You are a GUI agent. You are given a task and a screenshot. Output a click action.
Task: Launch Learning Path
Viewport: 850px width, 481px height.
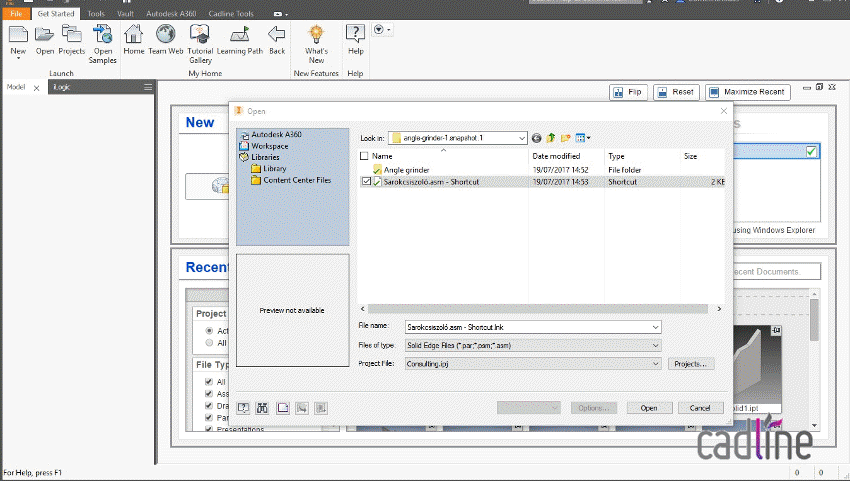240,35
